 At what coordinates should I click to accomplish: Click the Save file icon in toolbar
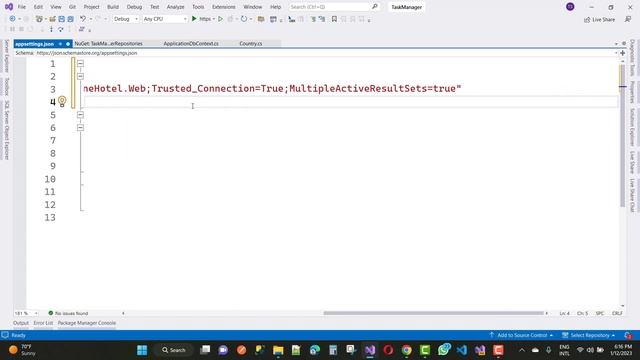(62, 19)
